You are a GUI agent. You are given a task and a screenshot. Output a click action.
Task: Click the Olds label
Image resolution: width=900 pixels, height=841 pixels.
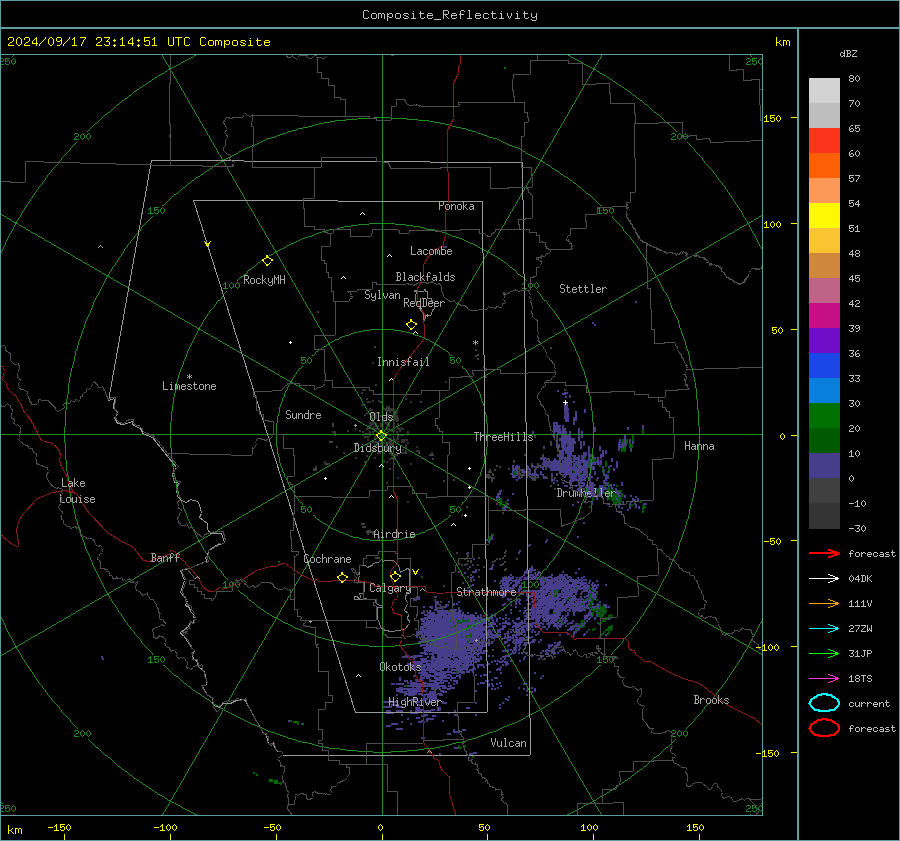point(381,417)
